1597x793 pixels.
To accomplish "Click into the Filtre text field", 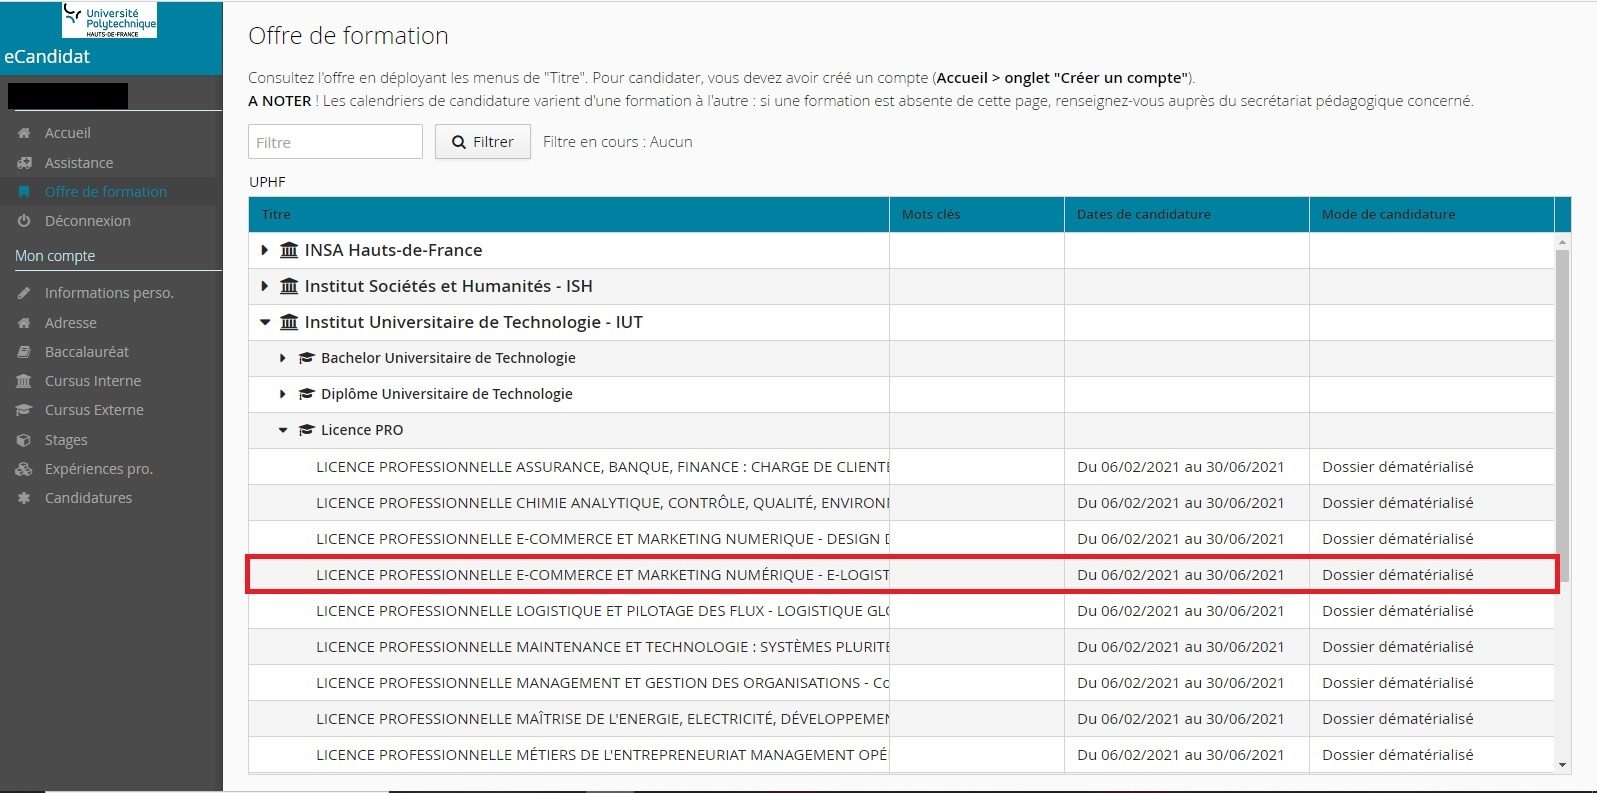I will click(335, 142).
